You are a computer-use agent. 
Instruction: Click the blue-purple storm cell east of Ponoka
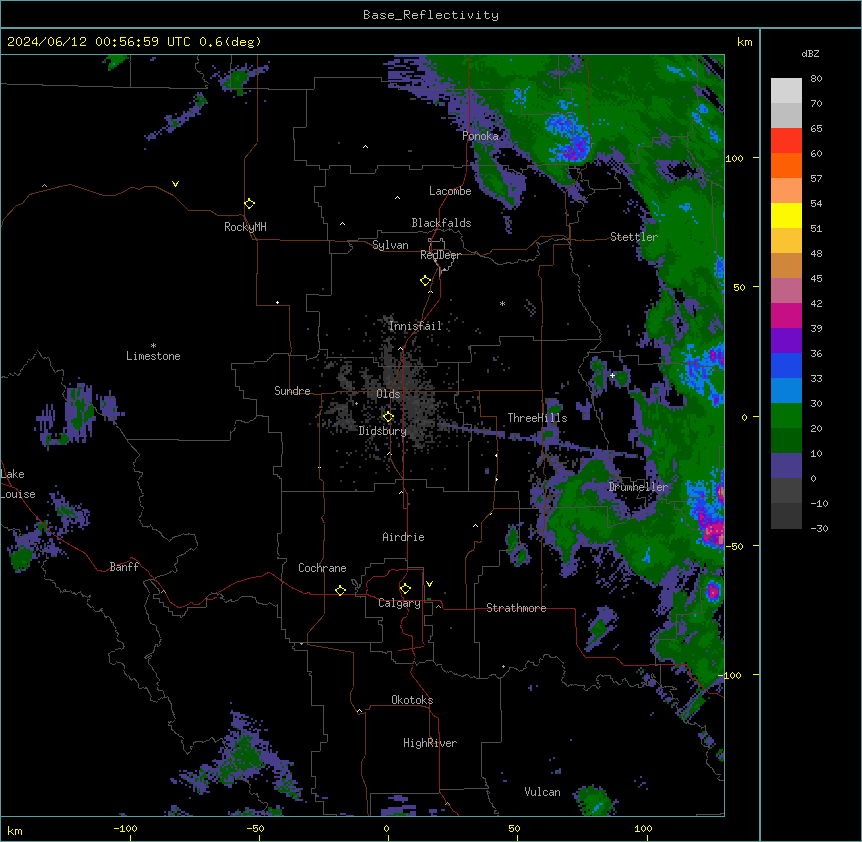(x=571, y=139)
